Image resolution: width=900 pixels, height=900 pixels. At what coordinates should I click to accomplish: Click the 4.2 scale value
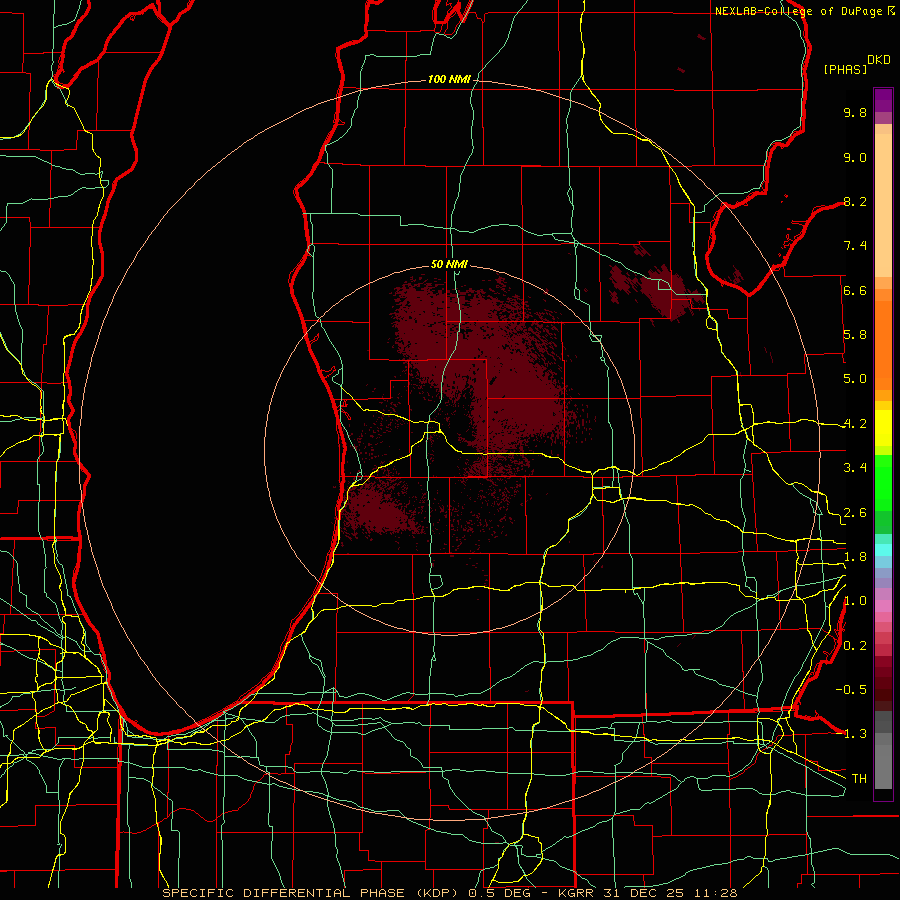[855, 424]
